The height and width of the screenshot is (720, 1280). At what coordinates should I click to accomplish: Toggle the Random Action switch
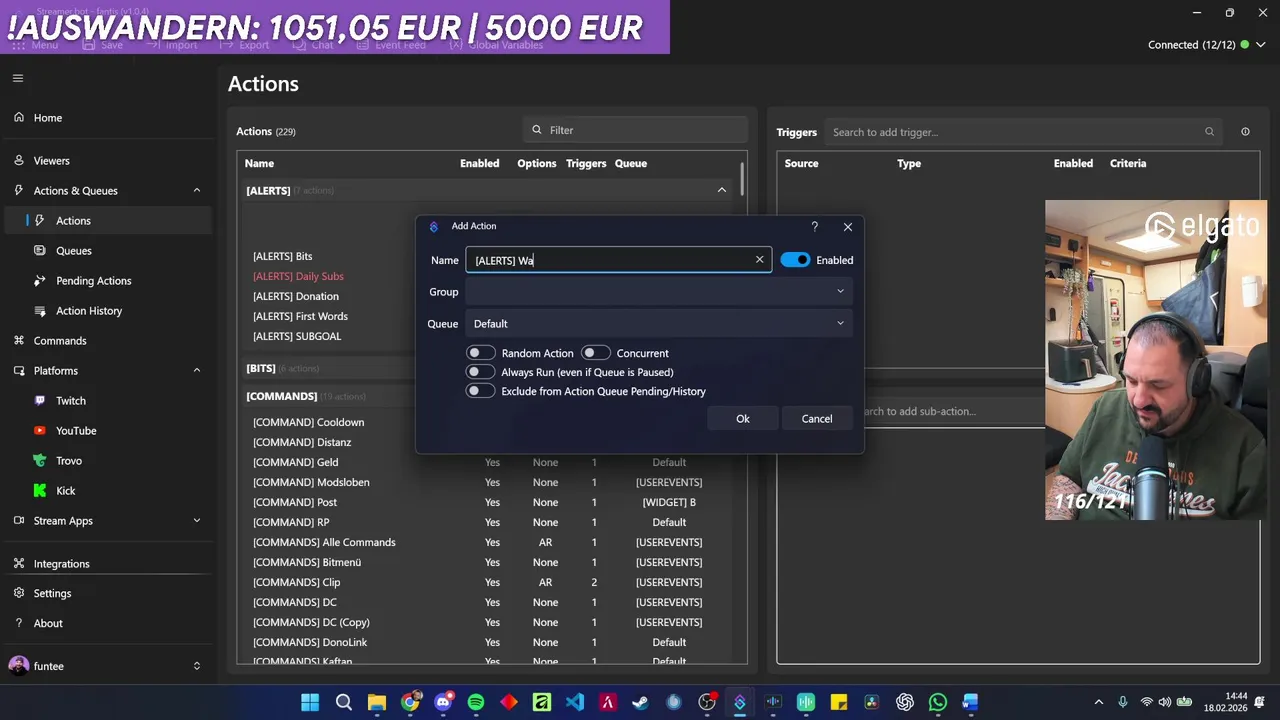pyautogui.click(x=481, y=353)
